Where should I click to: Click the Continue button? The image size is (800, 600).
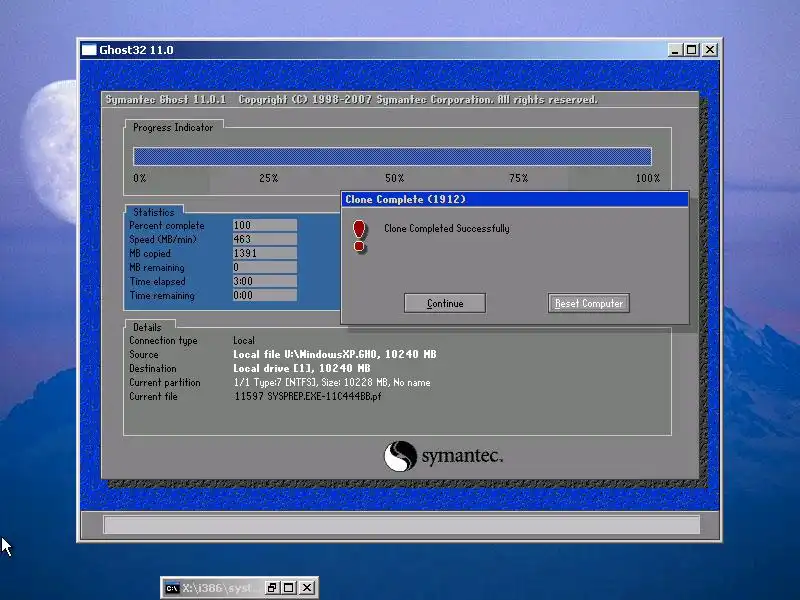(x=444, y=303)
